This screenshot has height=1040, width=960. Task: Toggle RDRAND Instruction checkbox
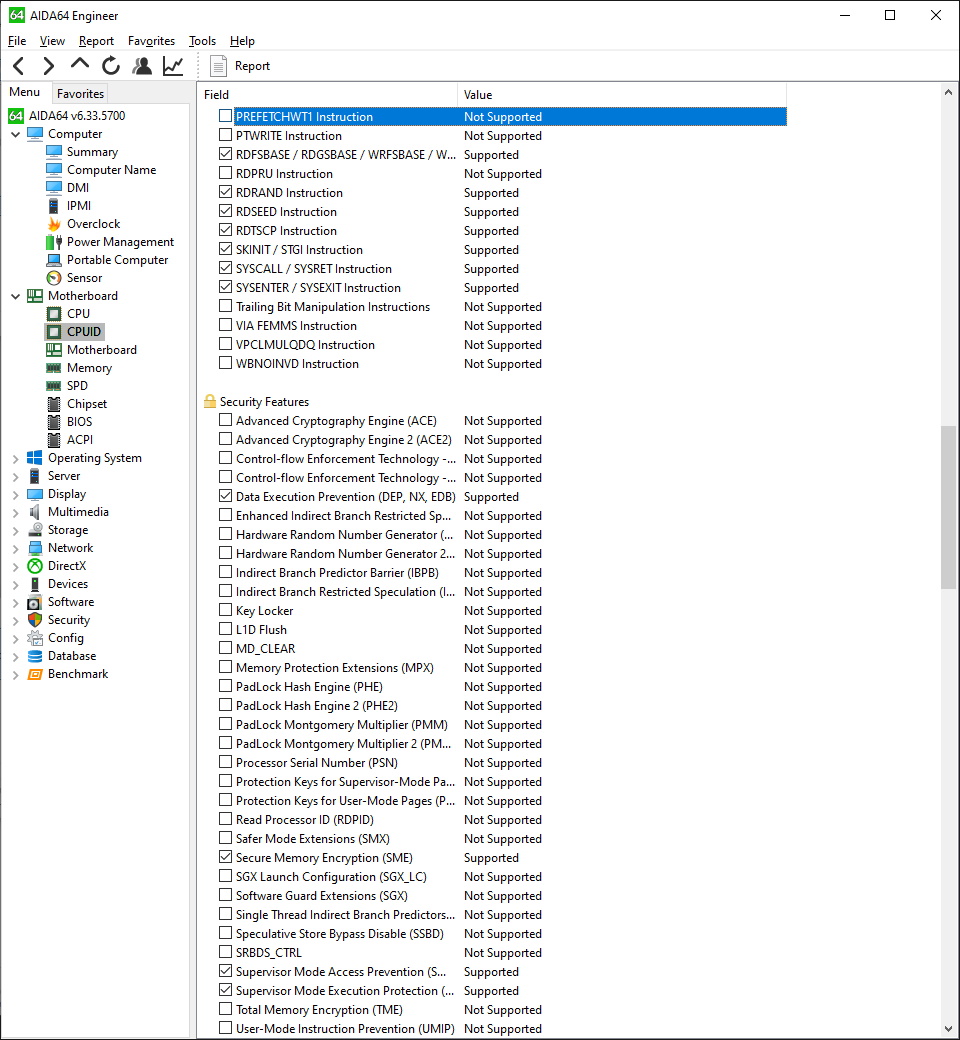pos(226,192)
